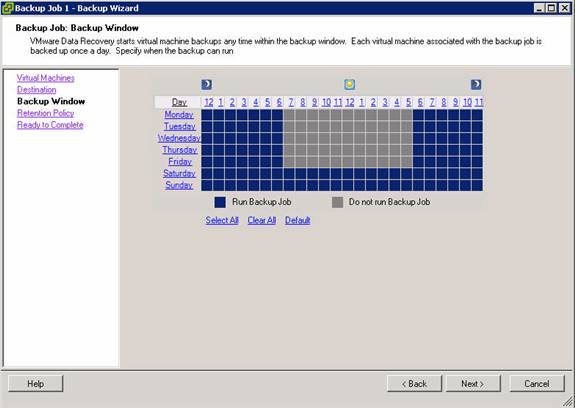Click the Next button
The image size is (575, 408).
coord(473,384)
